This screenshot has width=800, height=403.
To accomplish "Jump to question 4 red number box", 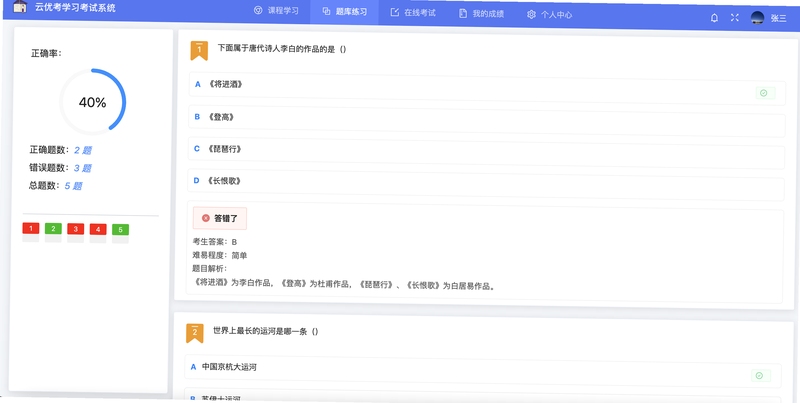I will click(98, 230).
